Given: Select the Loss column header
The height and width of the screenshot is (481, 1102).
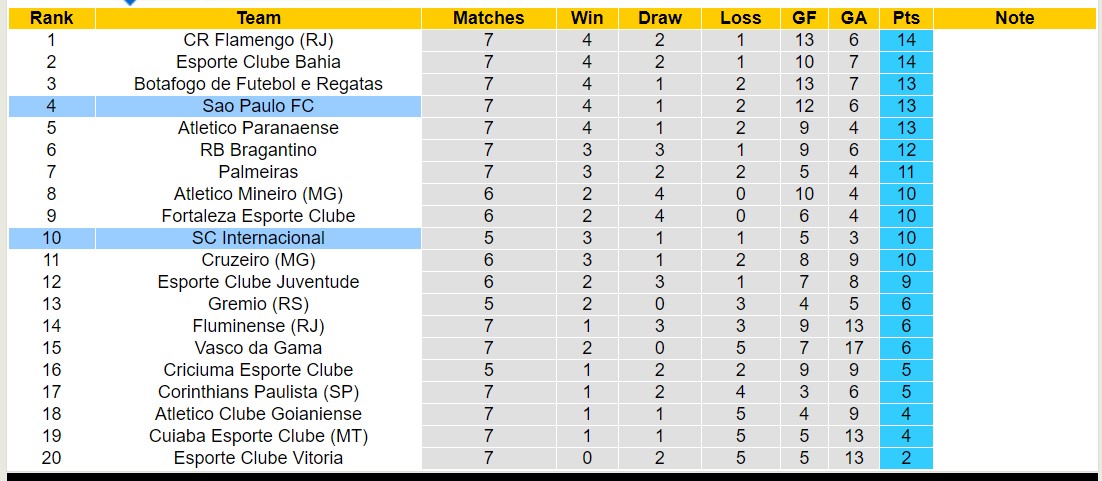Looking at the screenshot, I should pyautogui.click(x=740, y=18).
